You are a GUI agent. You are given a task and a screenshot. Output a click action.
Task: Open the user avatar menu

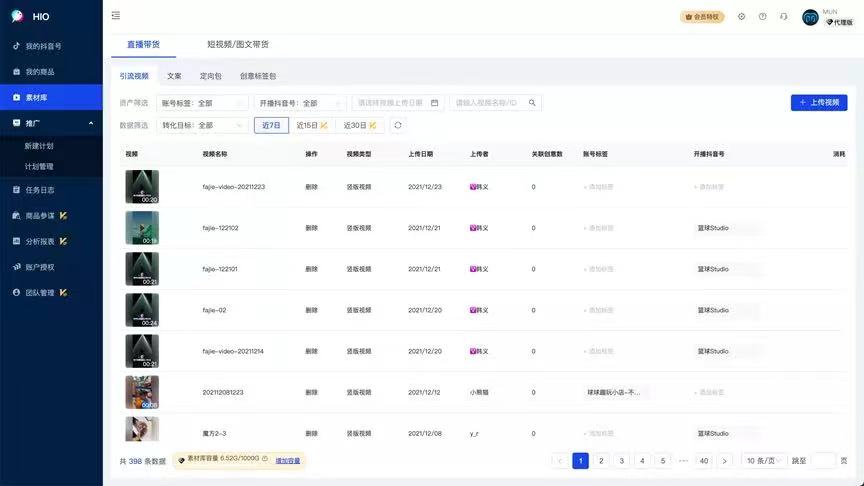click(810, 18)
